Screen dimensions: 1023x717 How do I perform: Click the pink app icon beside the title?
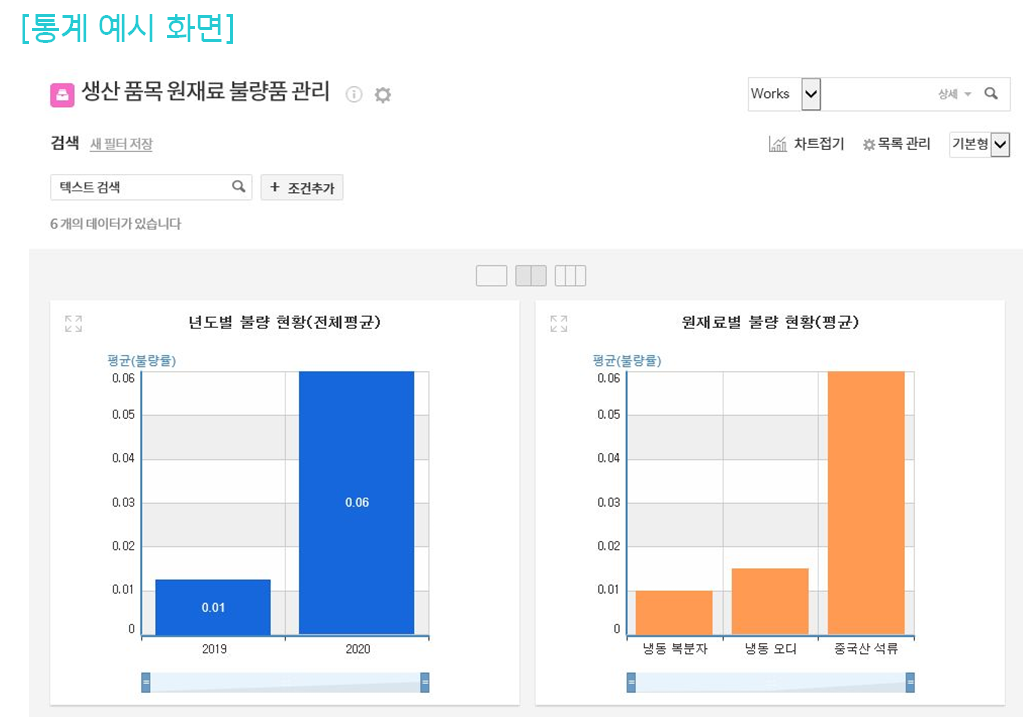[x=62, y=94]
